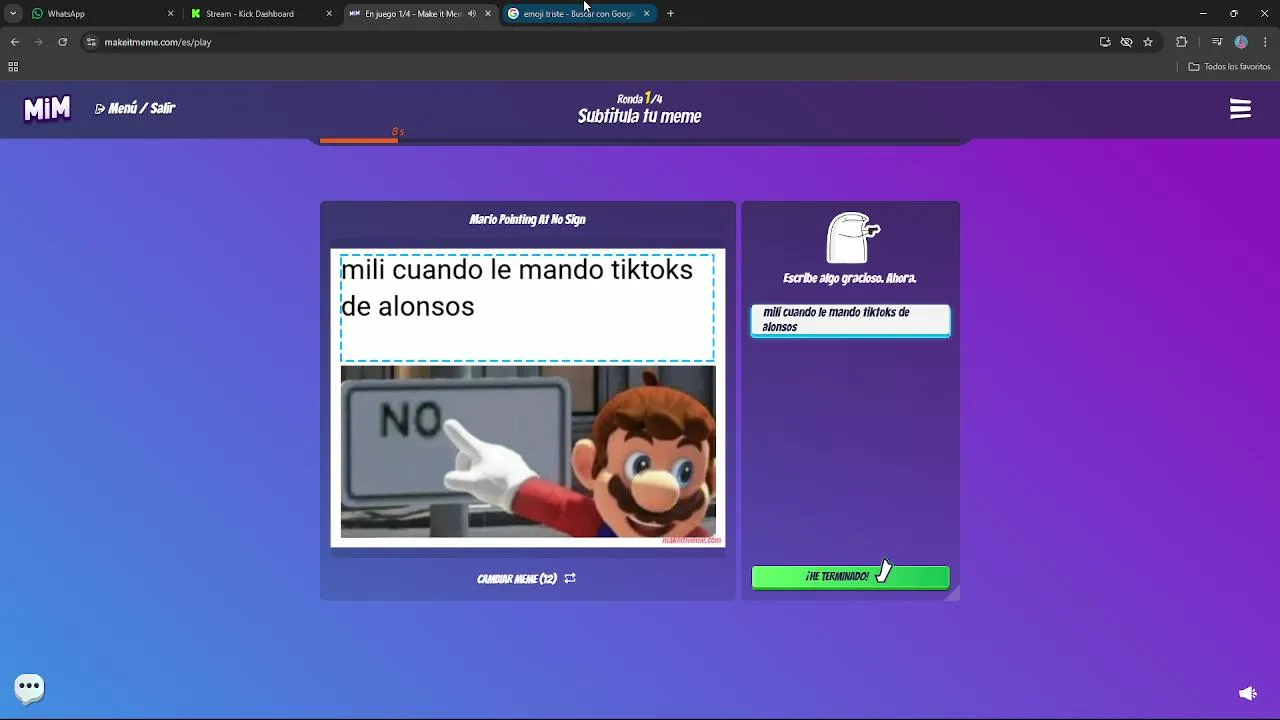Click the install app icon in address bar
Image resolution: width=1280 pixels, height=720 pixels.
[1105, 42]
